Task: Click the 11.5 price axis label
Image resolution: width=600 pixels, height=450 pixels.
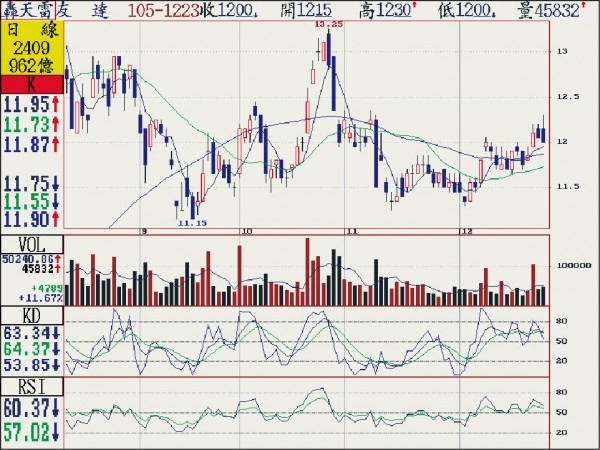Action: click(568, 187)
